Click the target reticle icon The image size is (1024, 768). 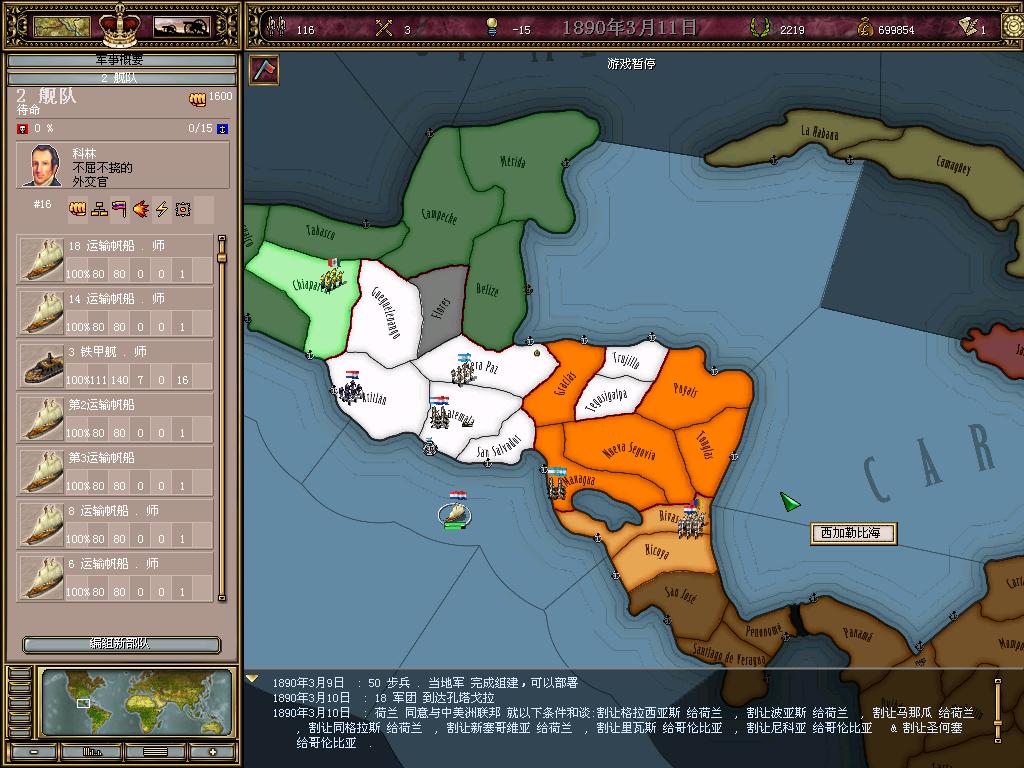pyautogui.click(x=183, y=209)
